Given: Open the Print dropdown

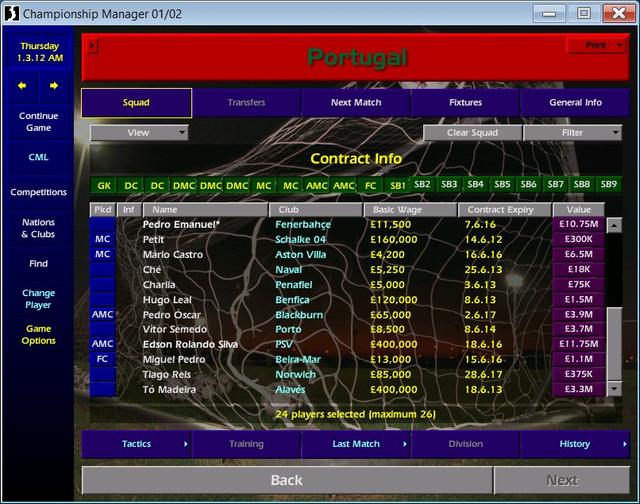Looking at the screenshot, I should 596,45.
